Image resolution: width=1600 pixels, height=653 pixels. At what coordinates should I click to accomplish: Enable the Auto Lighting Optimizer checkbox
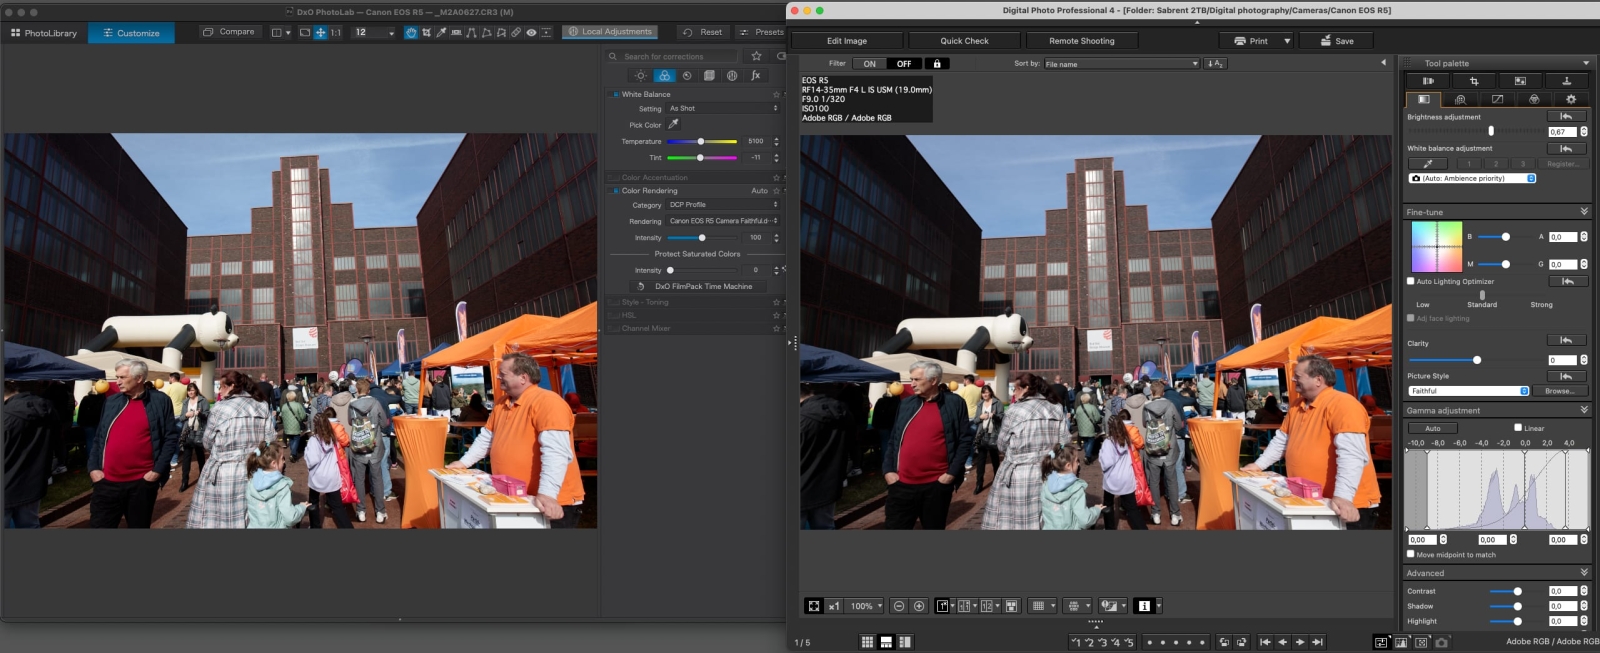click(x=1411, y=281)
